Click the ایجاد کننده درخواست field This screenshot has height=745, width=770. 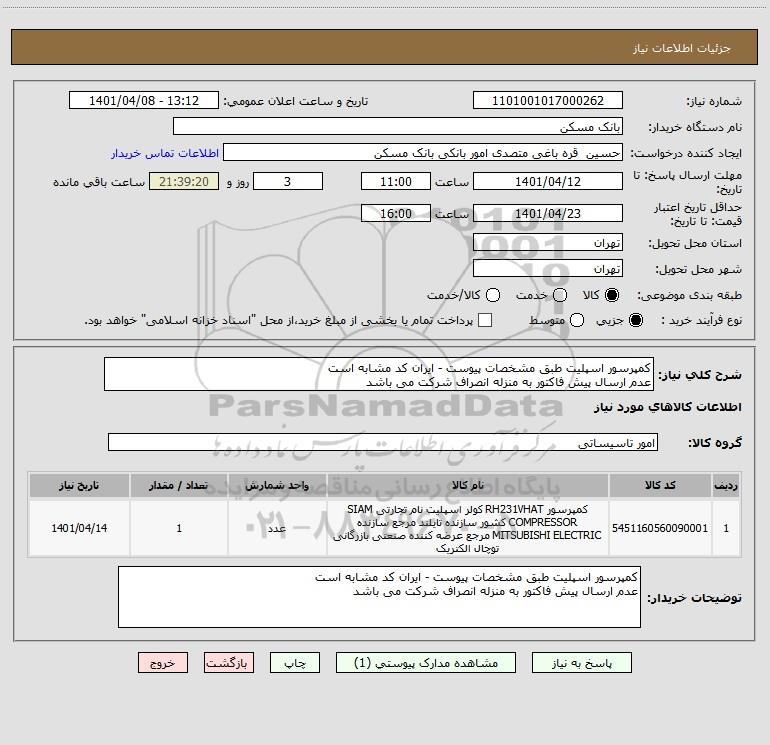point(423,152)
